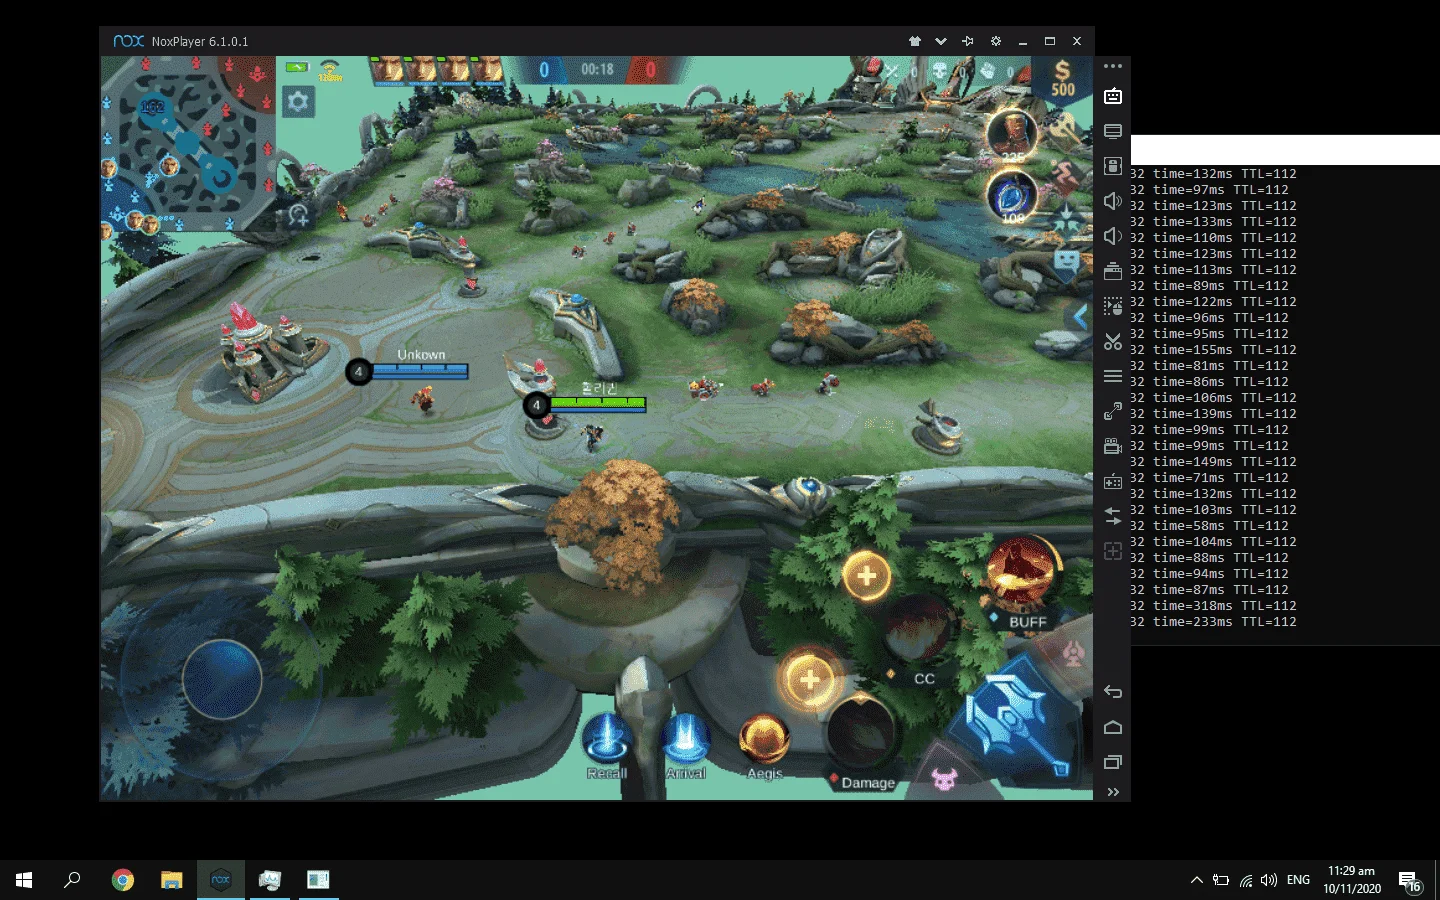Image resolution: width=1440 pixels, height=900 pixels.
Task: Click 'time=318ms TTL=112' line in ping window
Action: point(1224,606)
